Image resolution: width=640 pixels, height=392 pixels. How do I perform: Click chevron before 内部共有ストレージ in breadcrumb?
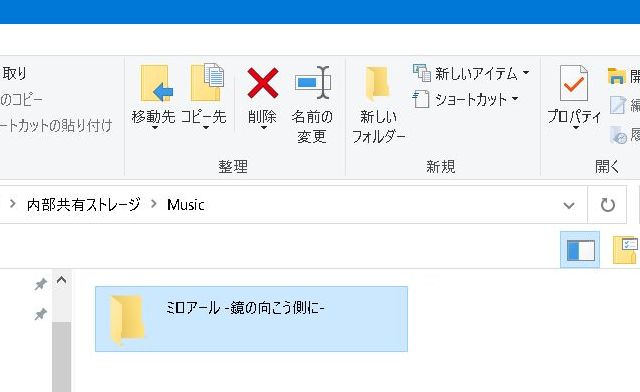pyautogui.click(x=13, y=204)
